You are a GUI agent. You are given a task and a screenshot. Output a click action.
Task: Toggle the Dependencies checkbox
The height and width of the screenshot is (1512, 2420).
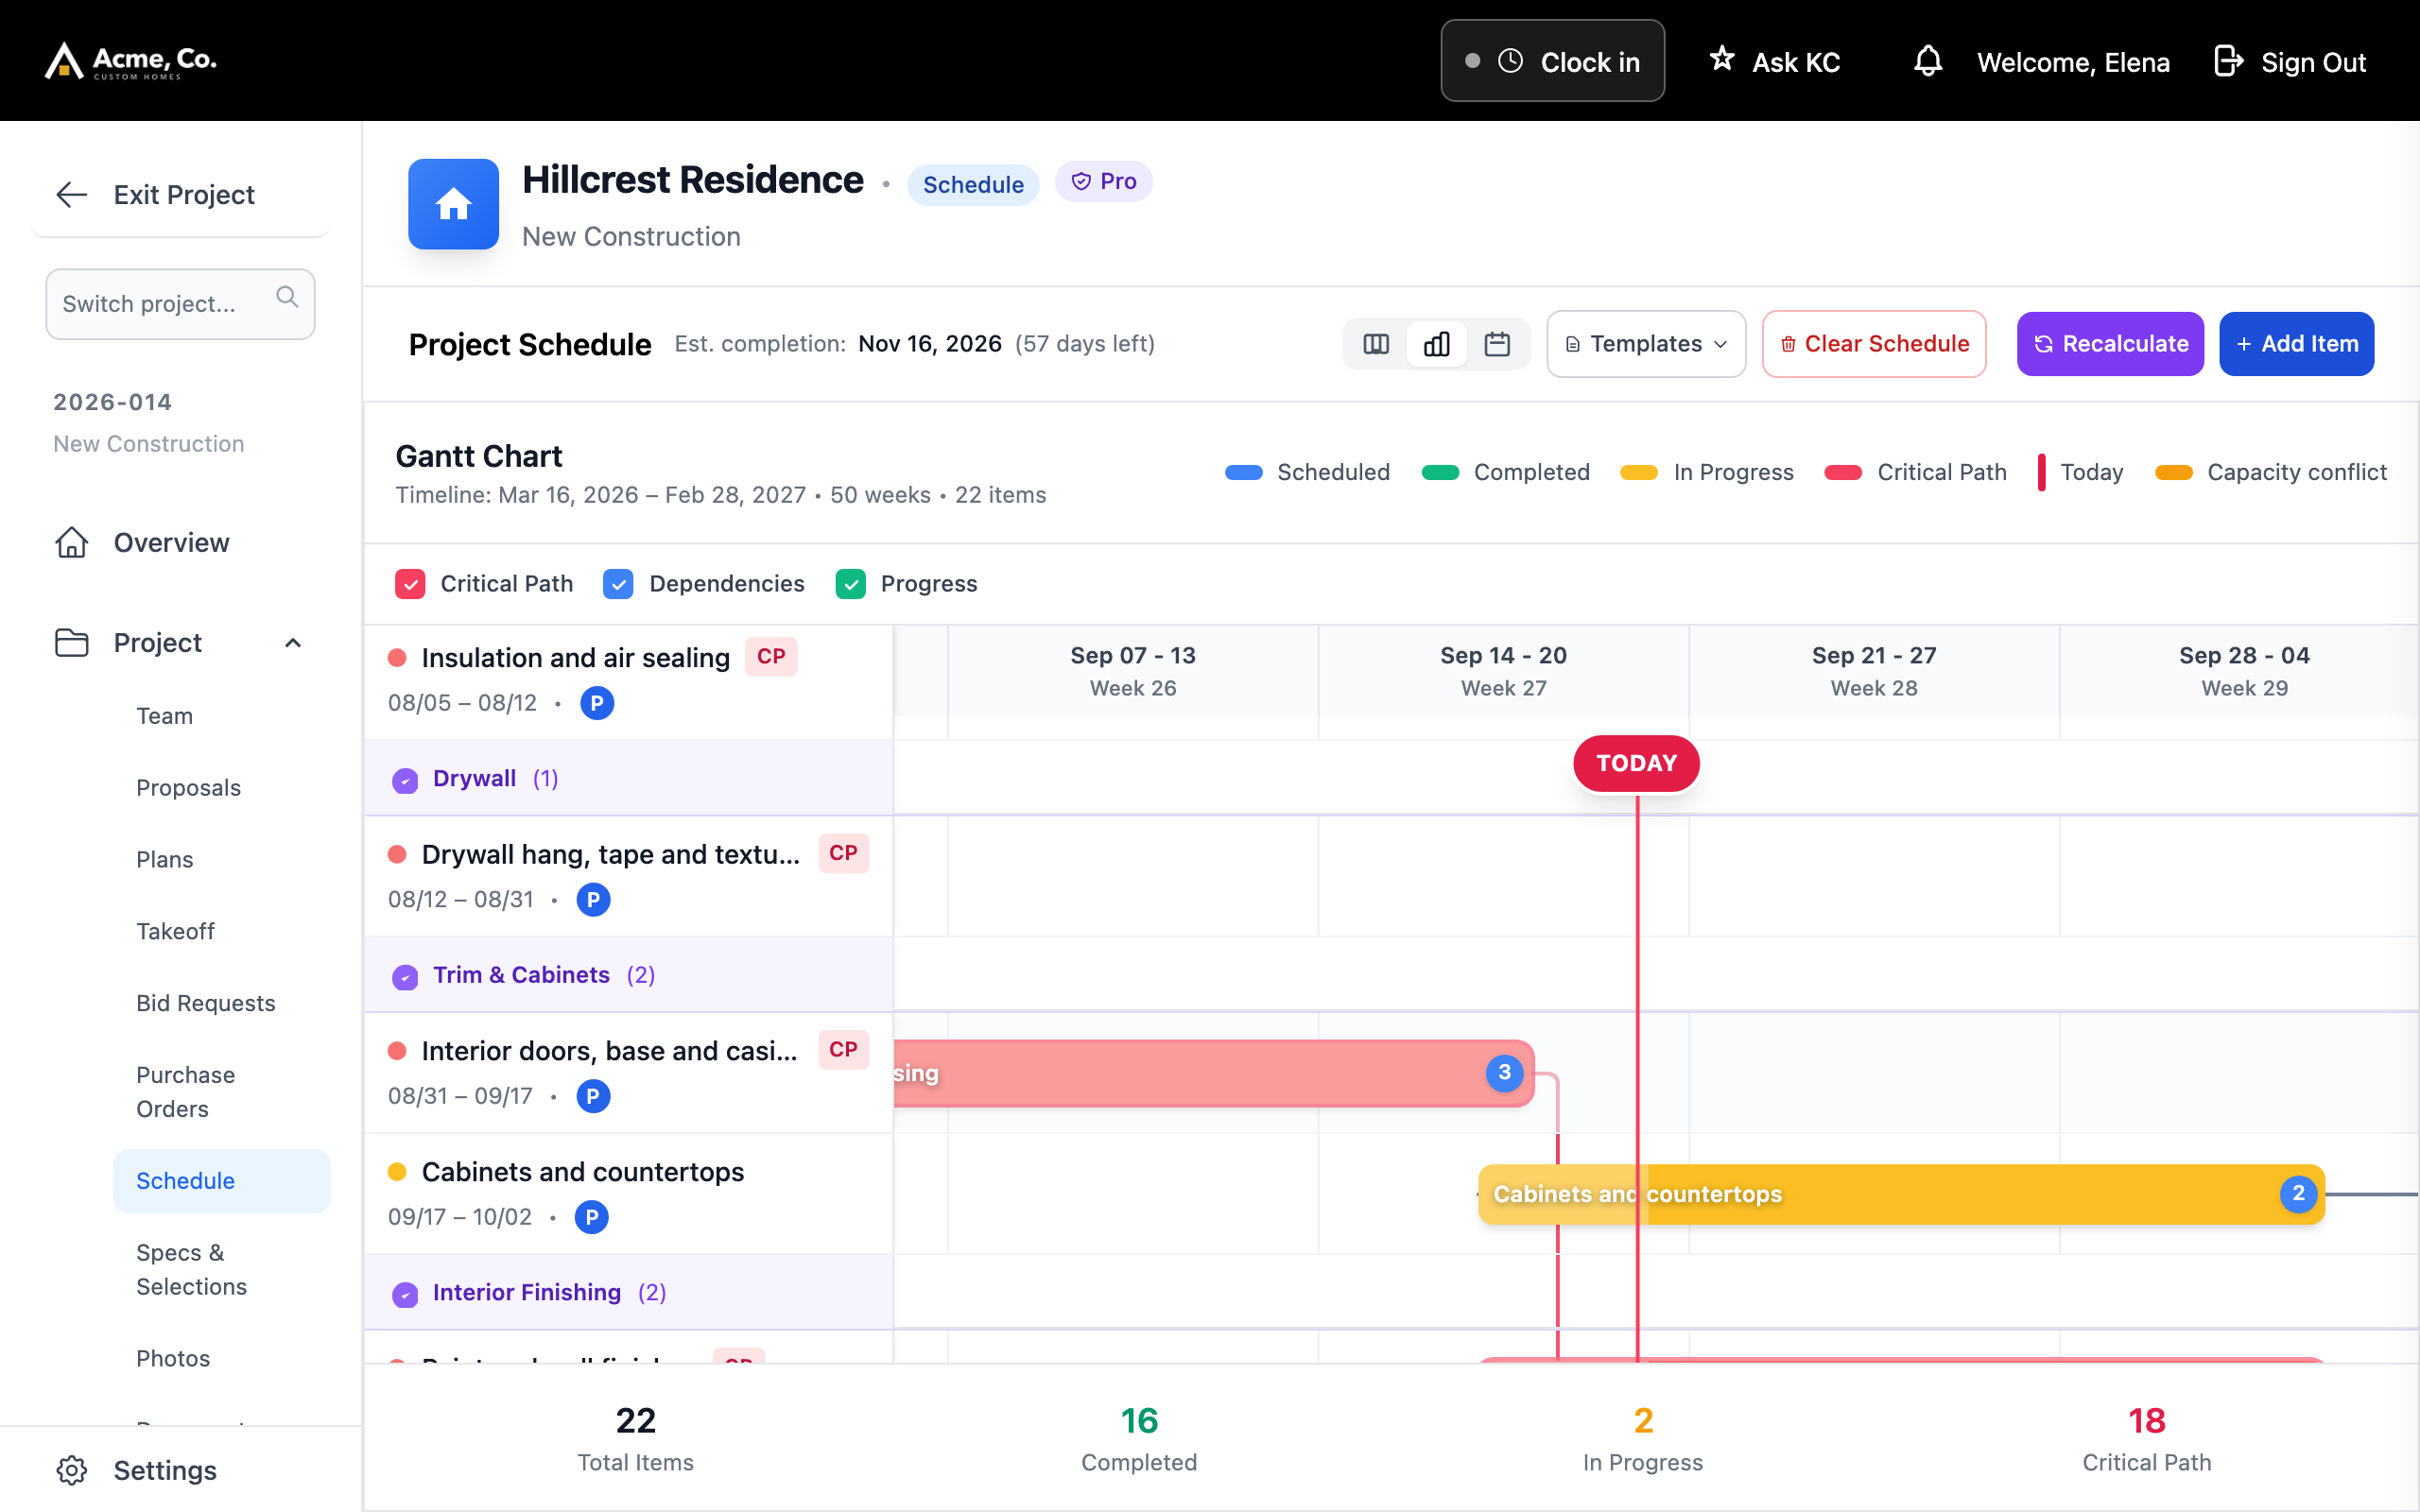[618, 584]
